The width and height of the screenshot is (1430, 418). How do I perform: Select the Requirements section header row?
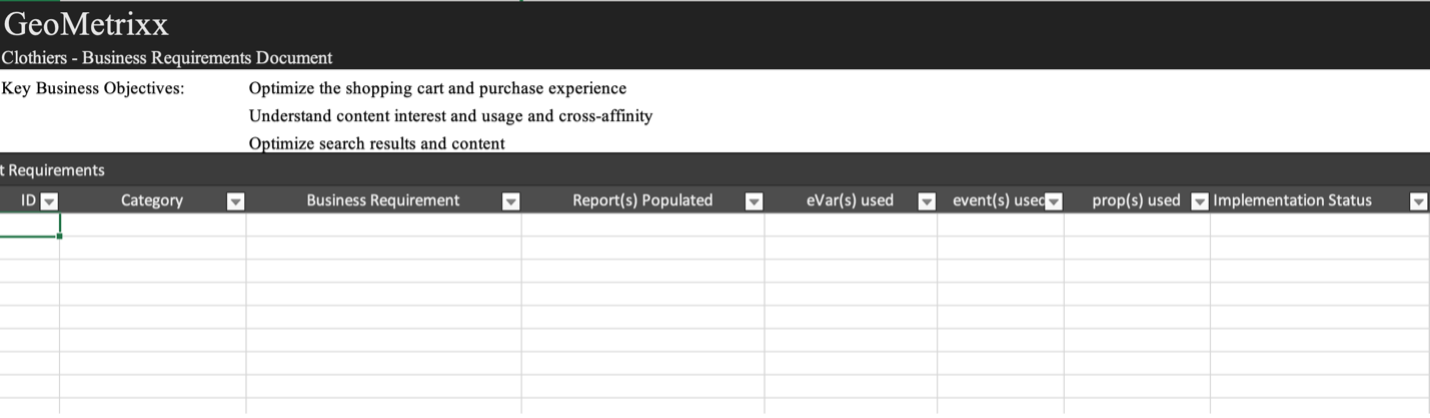715,170
